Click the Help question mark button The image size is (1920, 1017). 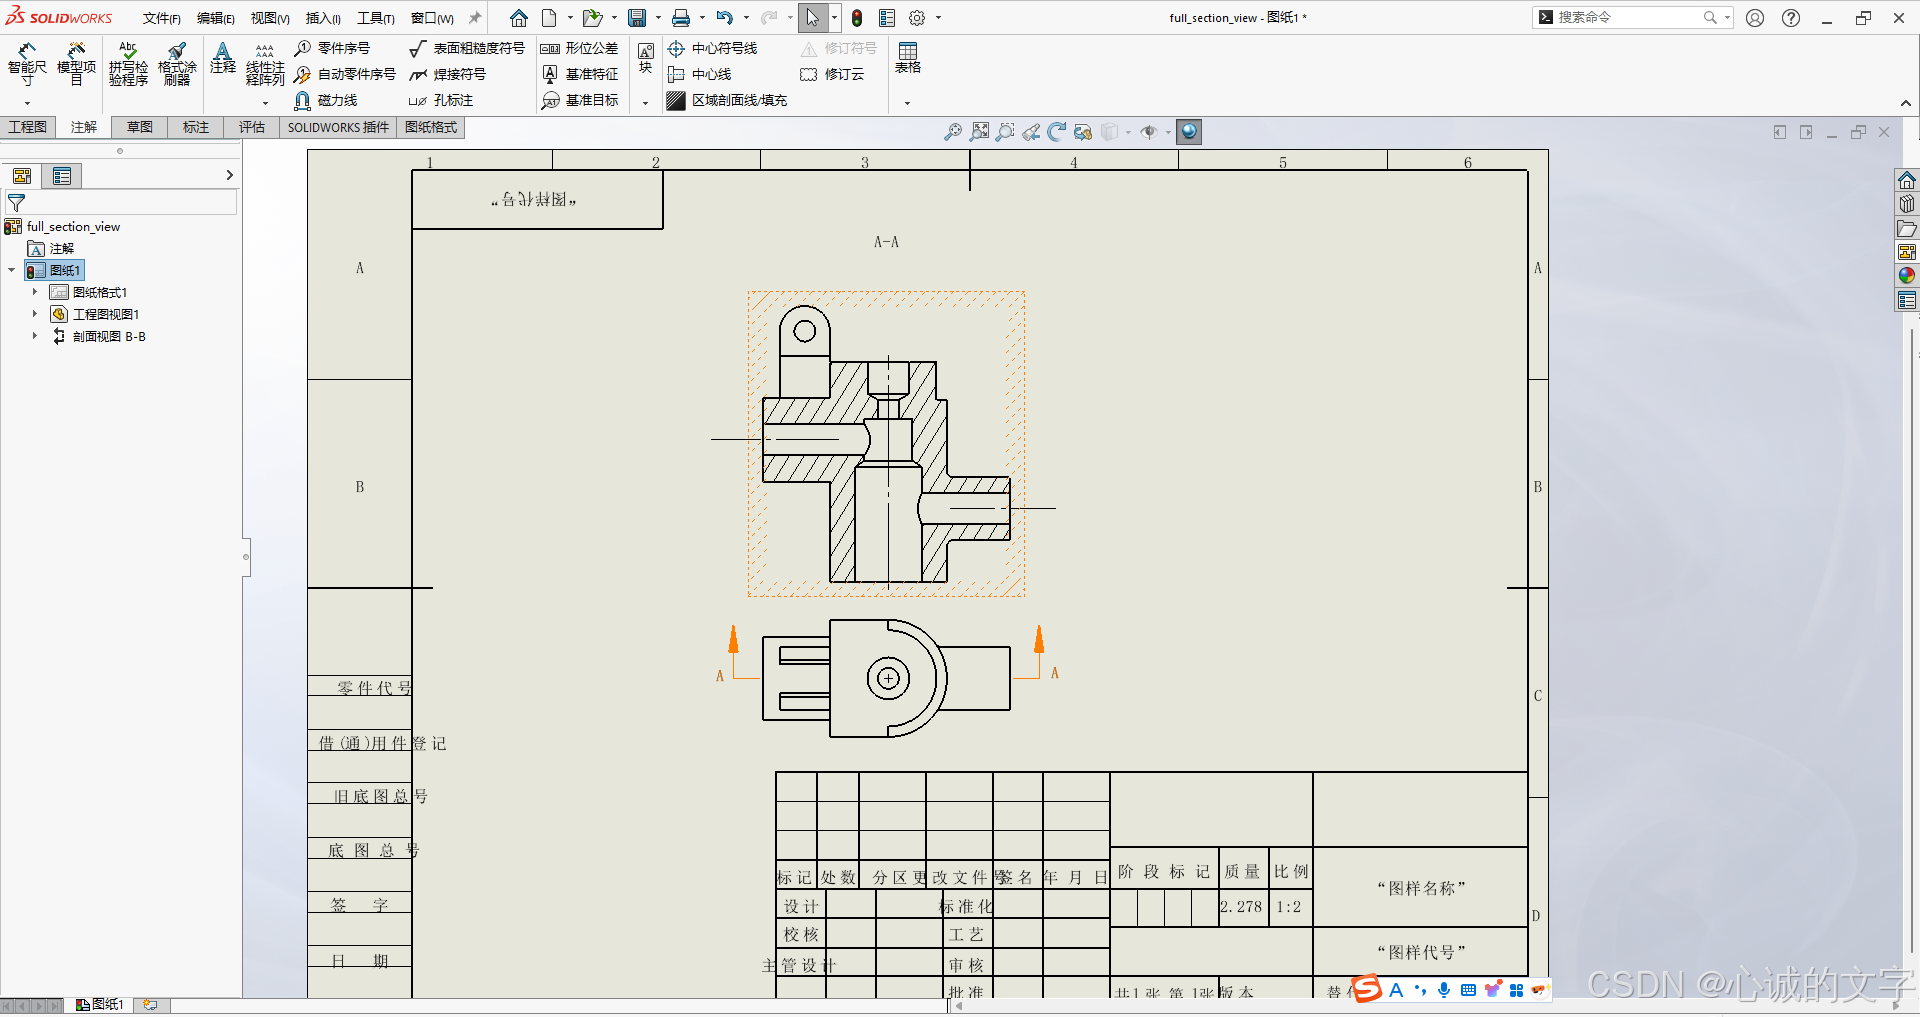click(1791, 18)
